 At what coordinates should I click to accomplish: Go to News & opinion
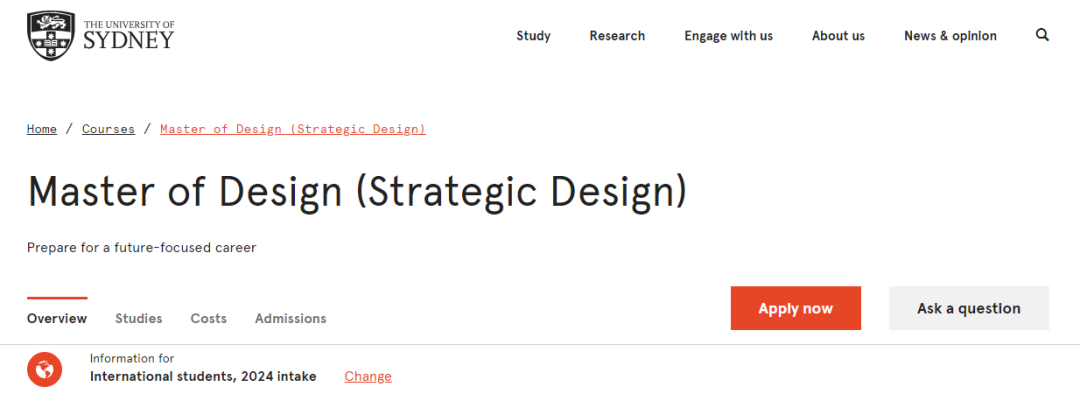[951, 36]
